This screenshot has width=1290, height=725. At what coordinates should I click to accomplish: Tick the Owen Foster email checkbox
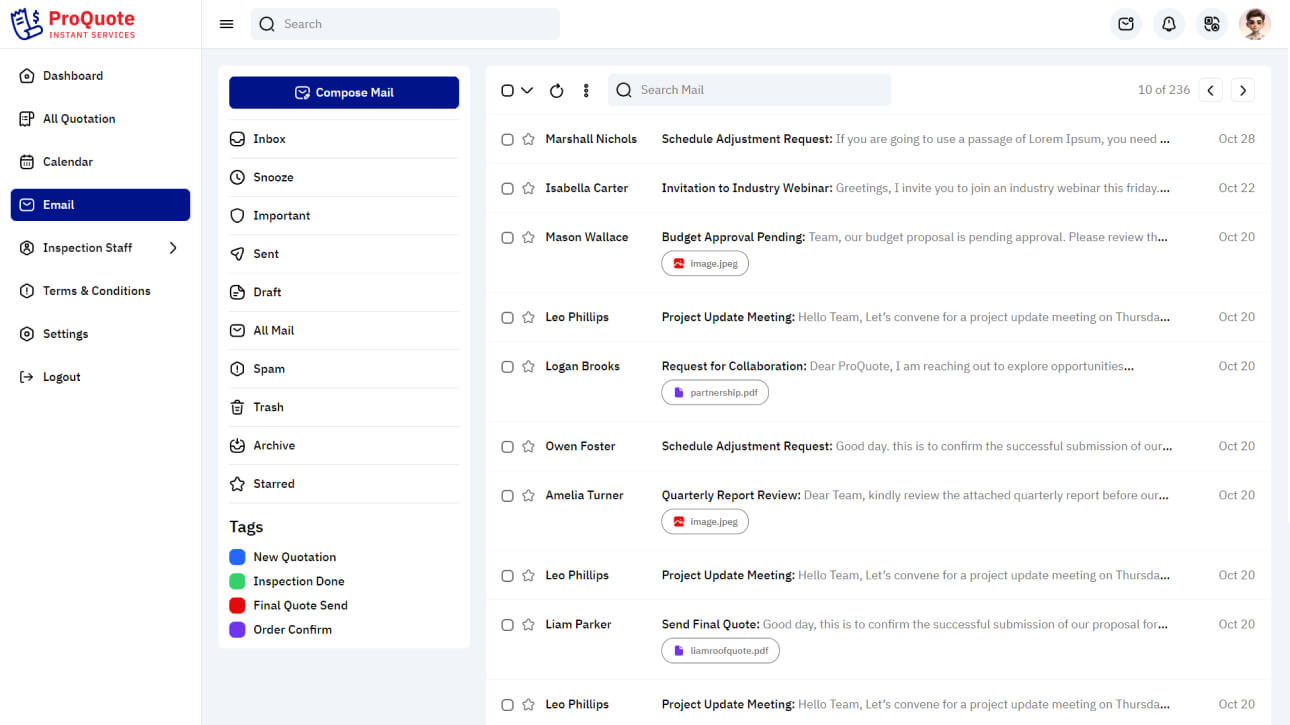(507, 447)
